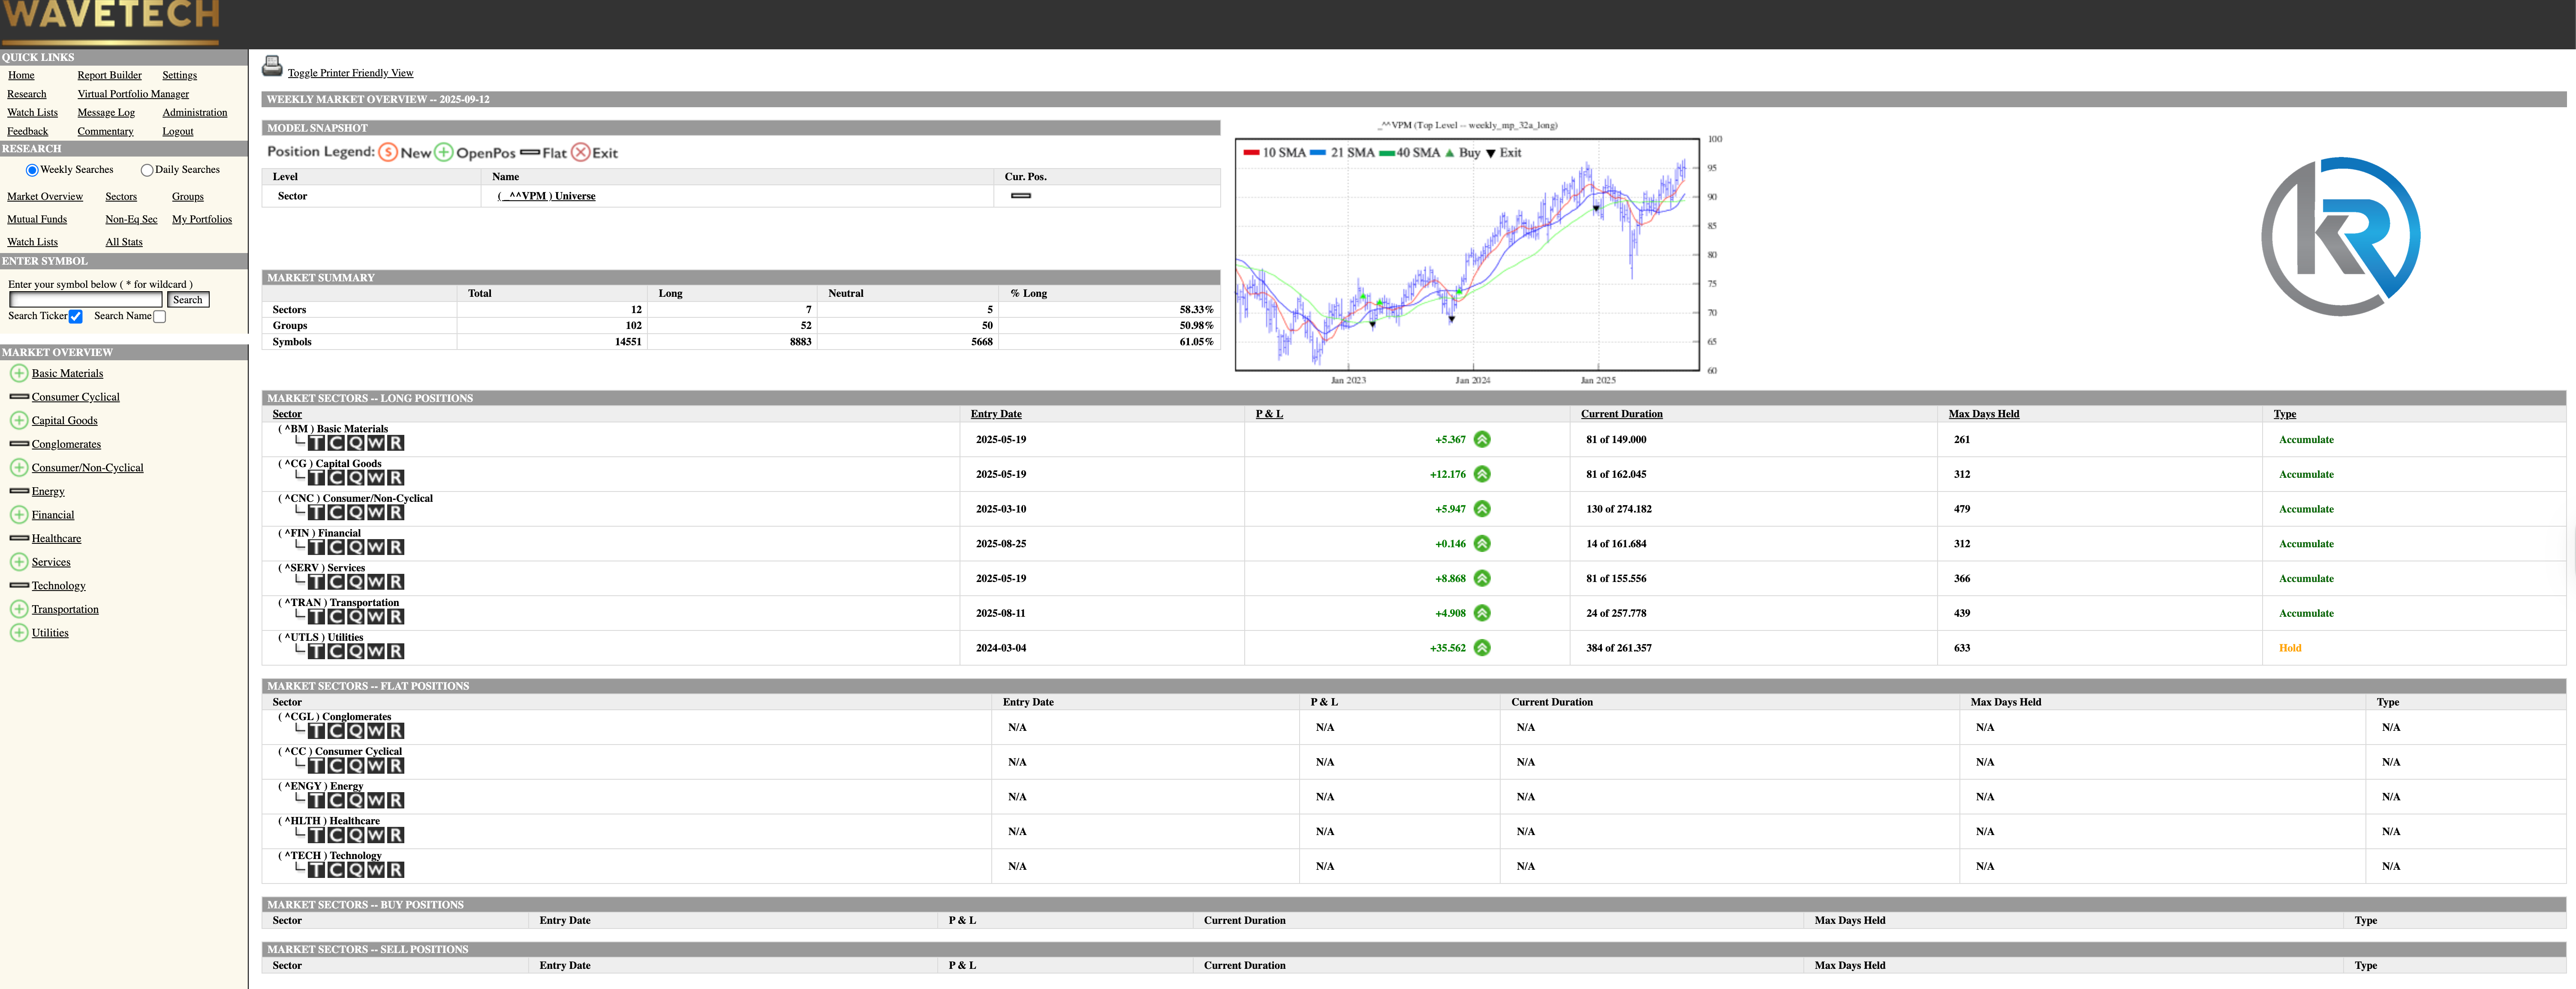Click the W icon under Utilities row

coord(376,651)
